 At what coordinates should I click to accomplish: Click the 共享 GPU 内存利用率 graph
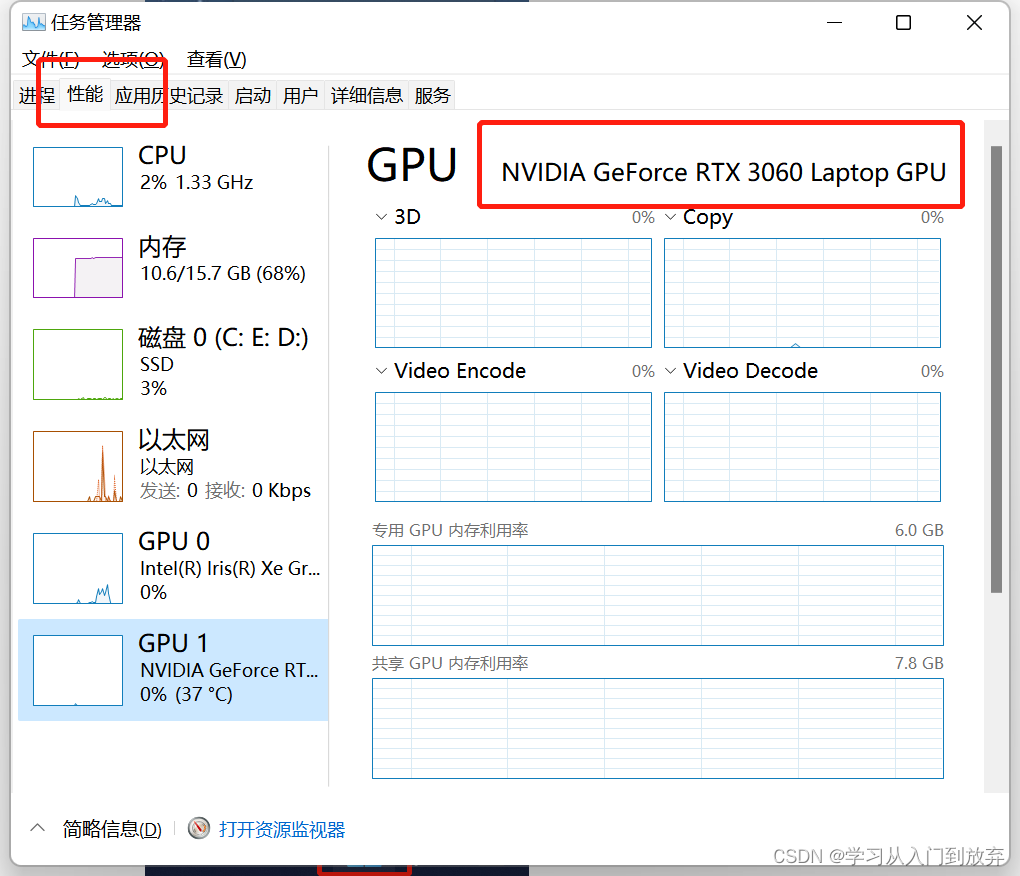(658, 728)
